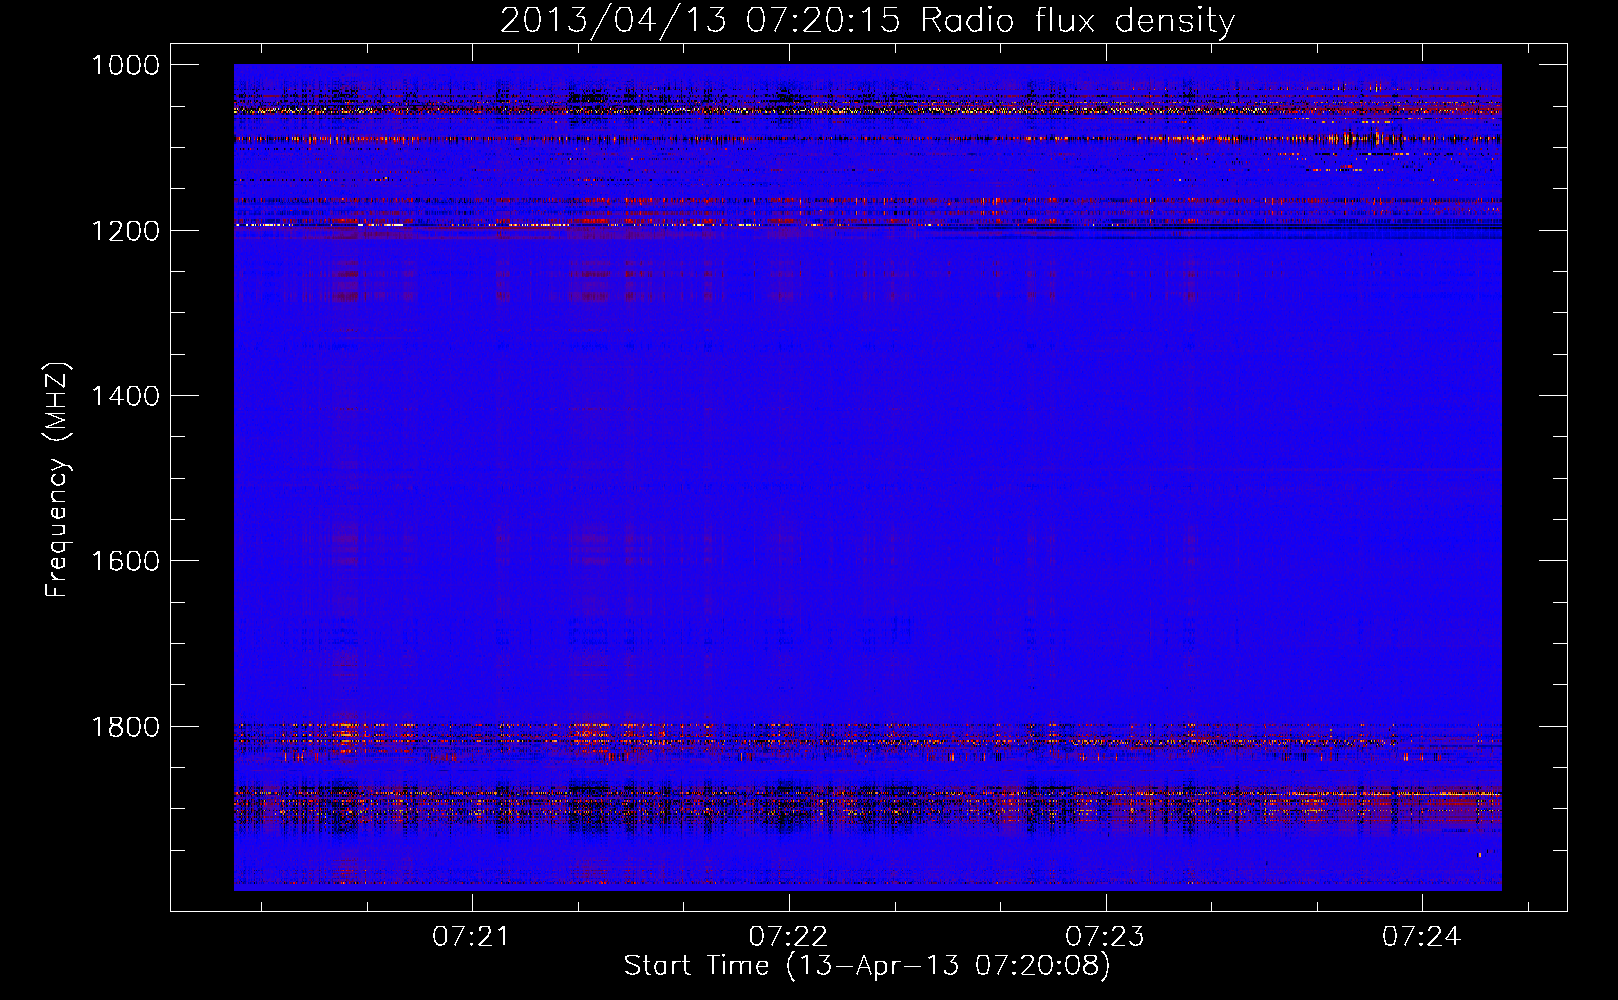Select the date text 2013/04/13 in the title
This screenshot has width=1618, height=1000.
[x=613, y=21]
